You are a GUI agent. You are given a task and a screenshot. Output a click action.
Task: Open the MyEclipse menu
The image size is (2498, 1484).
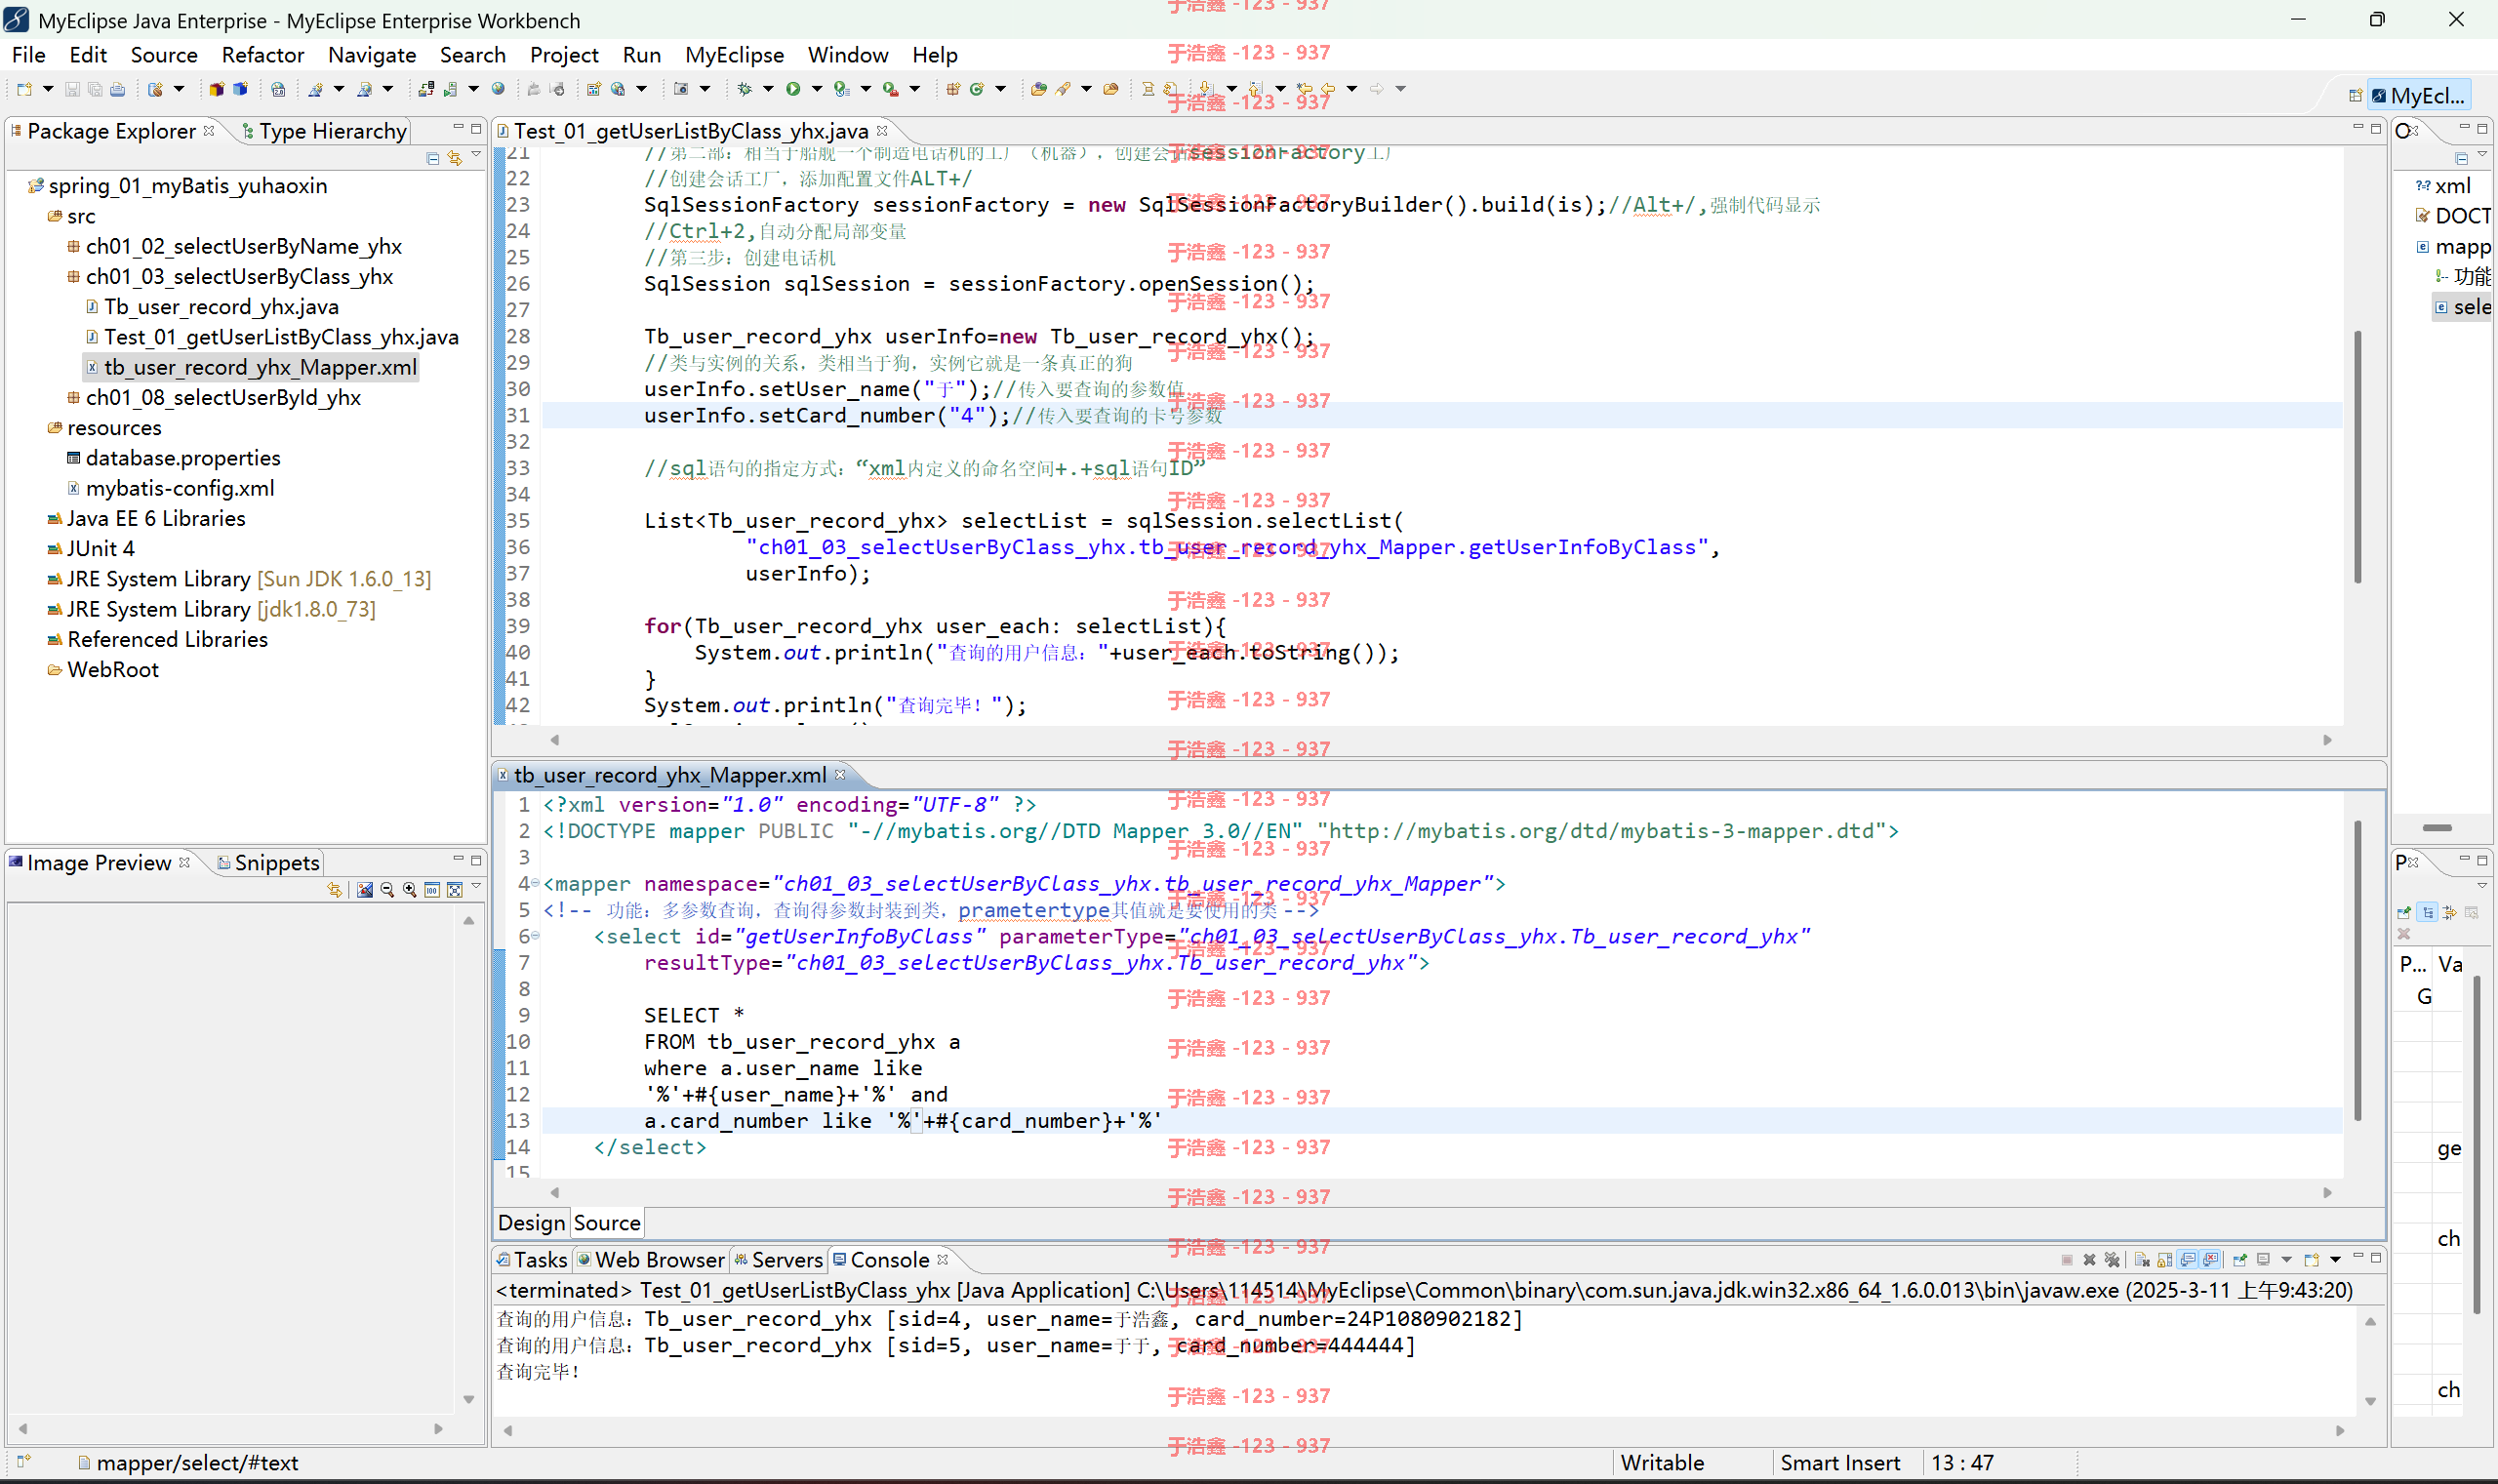point(734,55)
